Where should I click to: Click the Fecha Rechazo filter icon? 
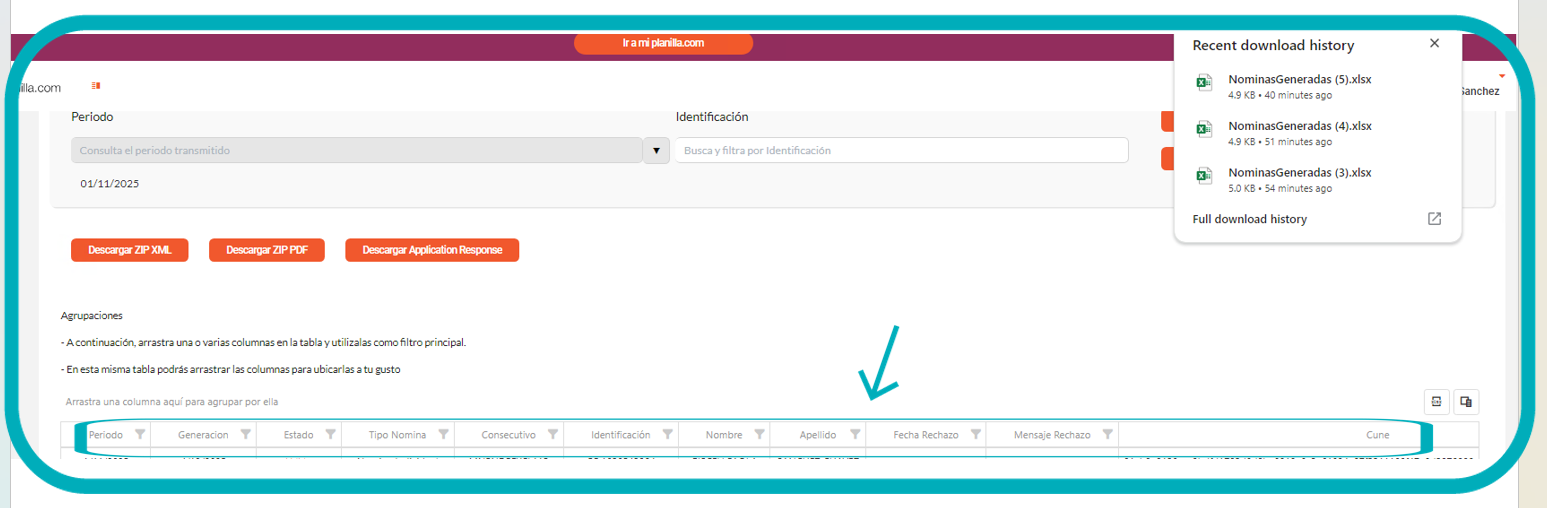[975, 435]
